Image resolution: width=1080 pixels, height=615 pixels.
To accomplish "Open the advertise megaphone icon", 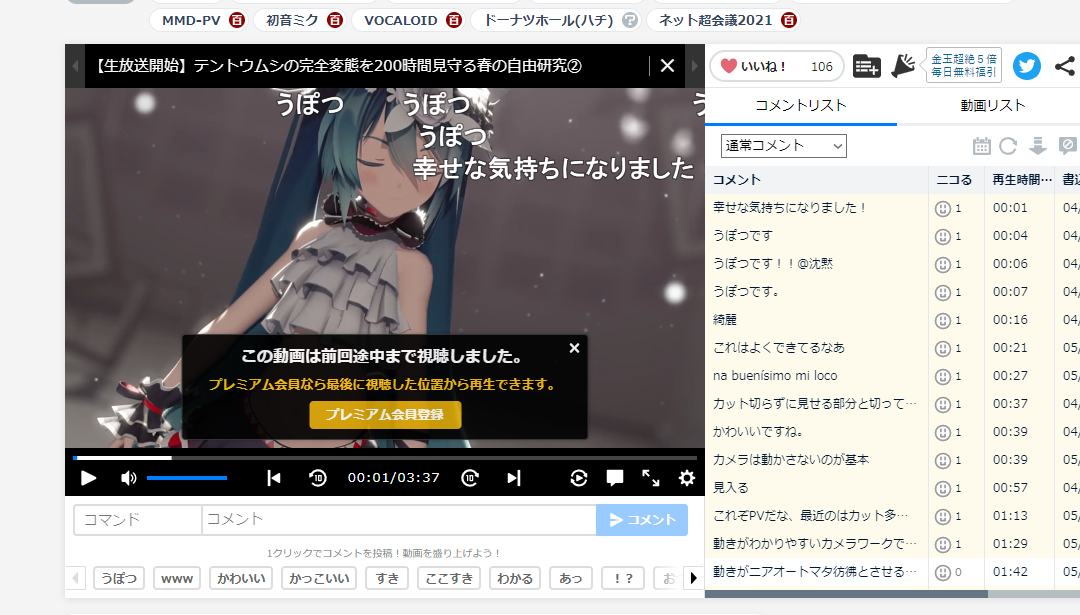I will 903,66.
